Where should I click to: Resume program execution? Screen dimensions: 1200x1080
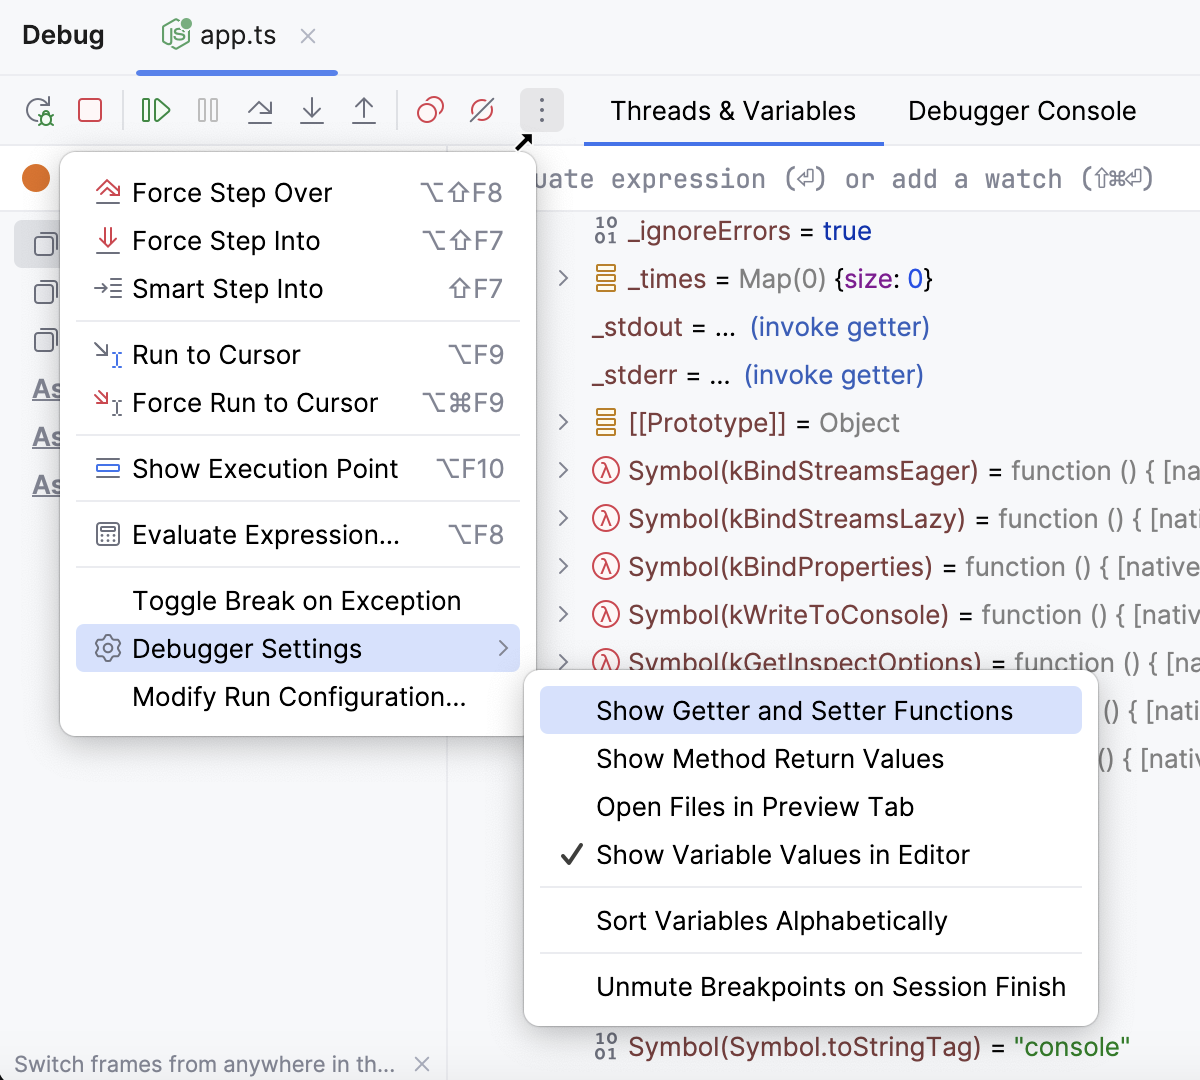[x=155, y=110]
